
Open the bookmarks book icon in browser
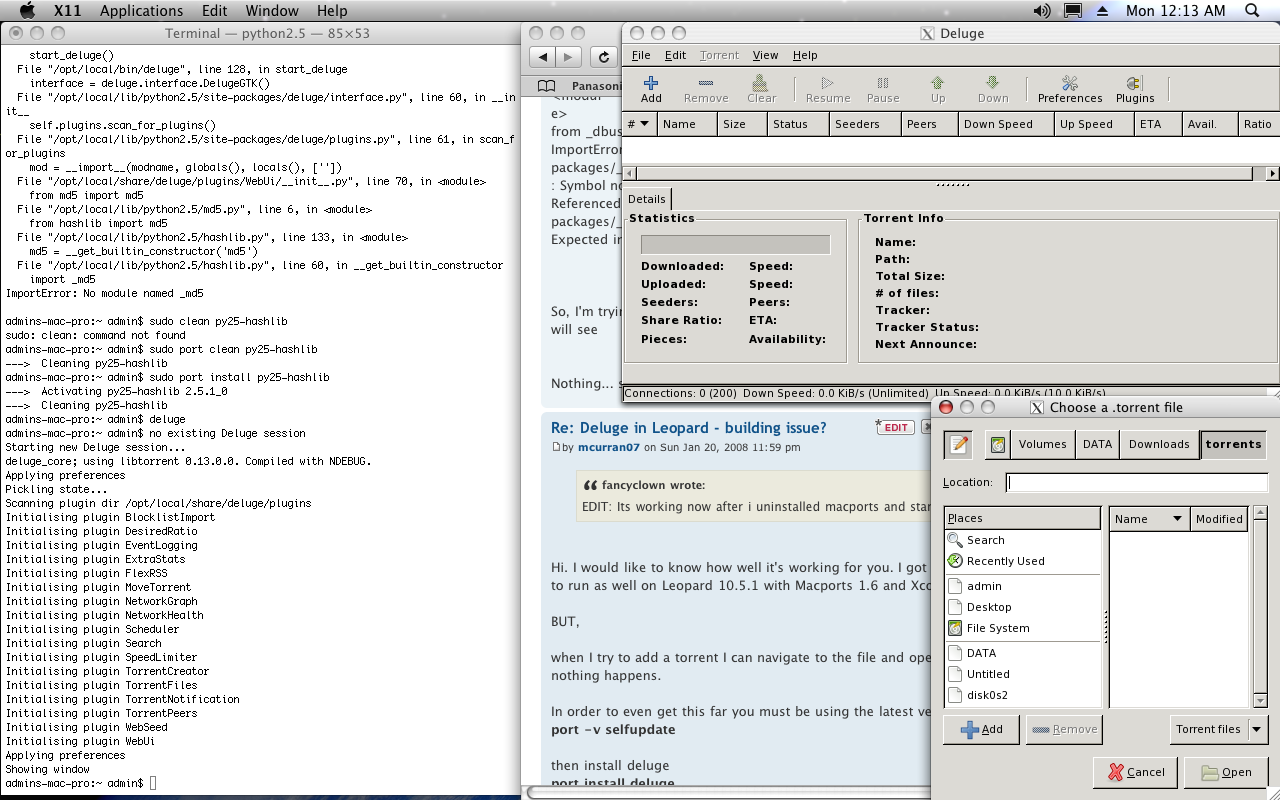(x=547, y=86)
